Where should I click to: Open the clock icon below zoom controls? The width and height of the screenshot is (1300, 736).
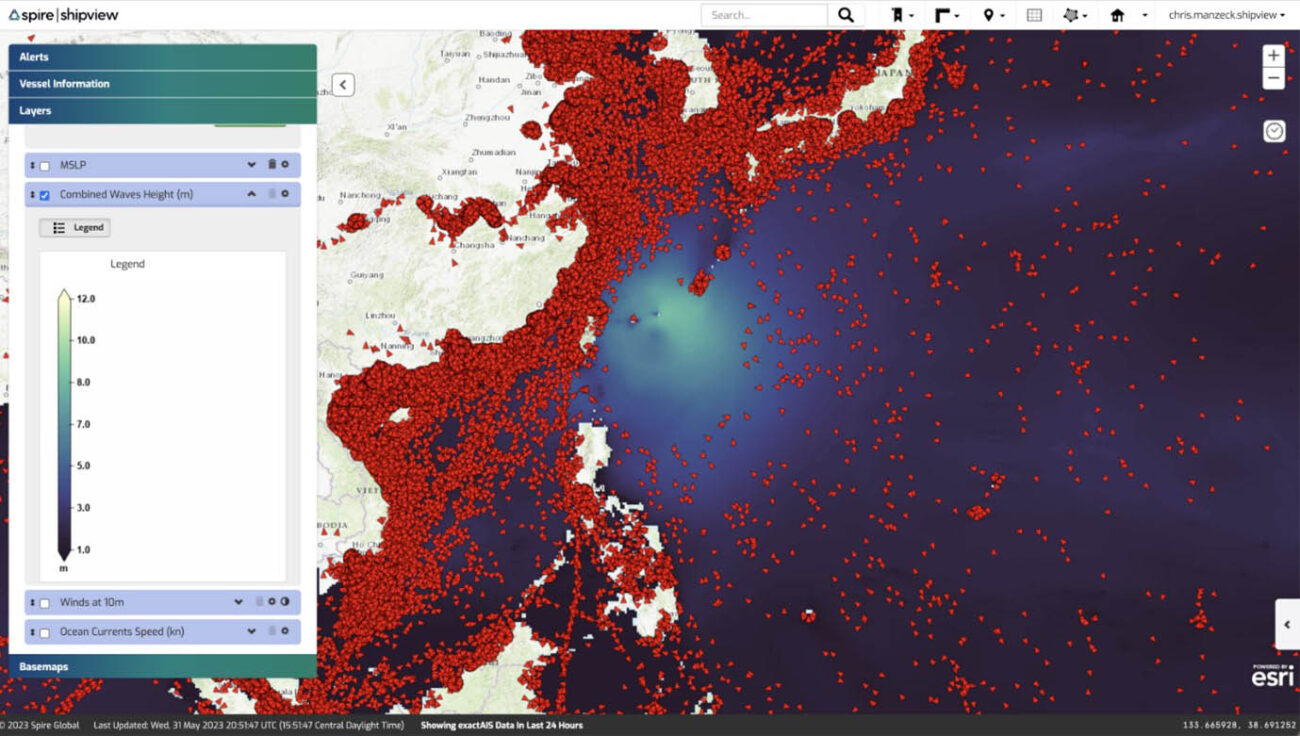[x=1274, y=130]
